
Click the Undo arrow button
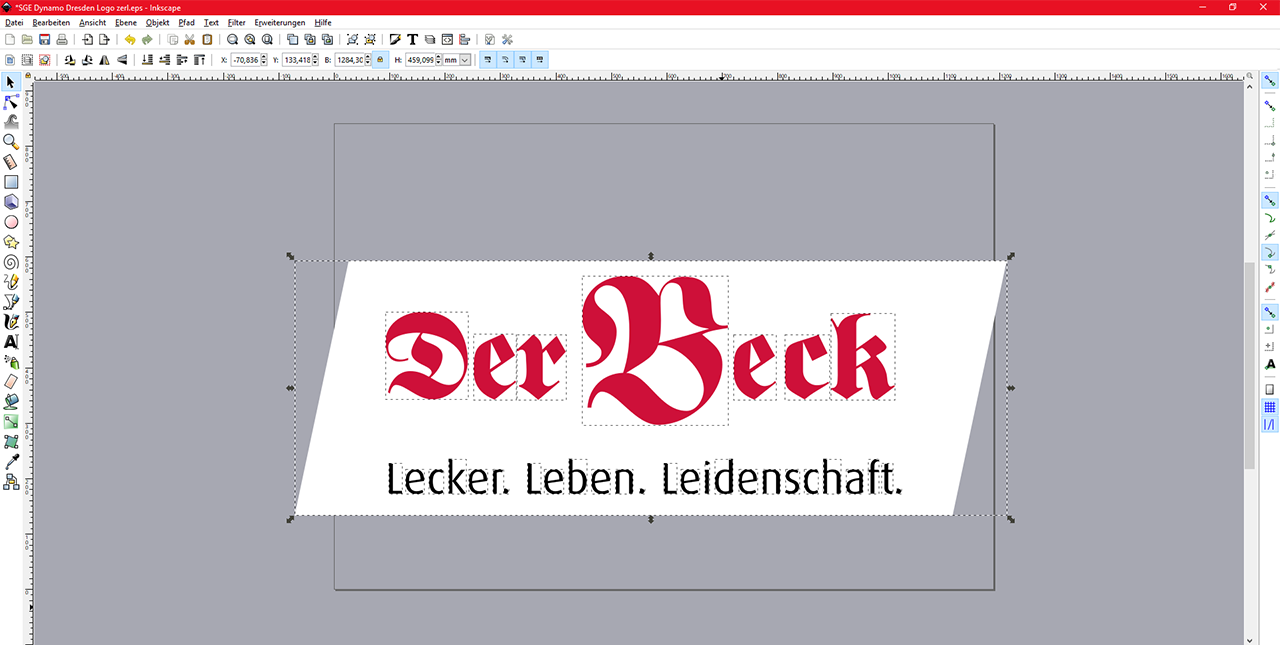coord(129,40)
